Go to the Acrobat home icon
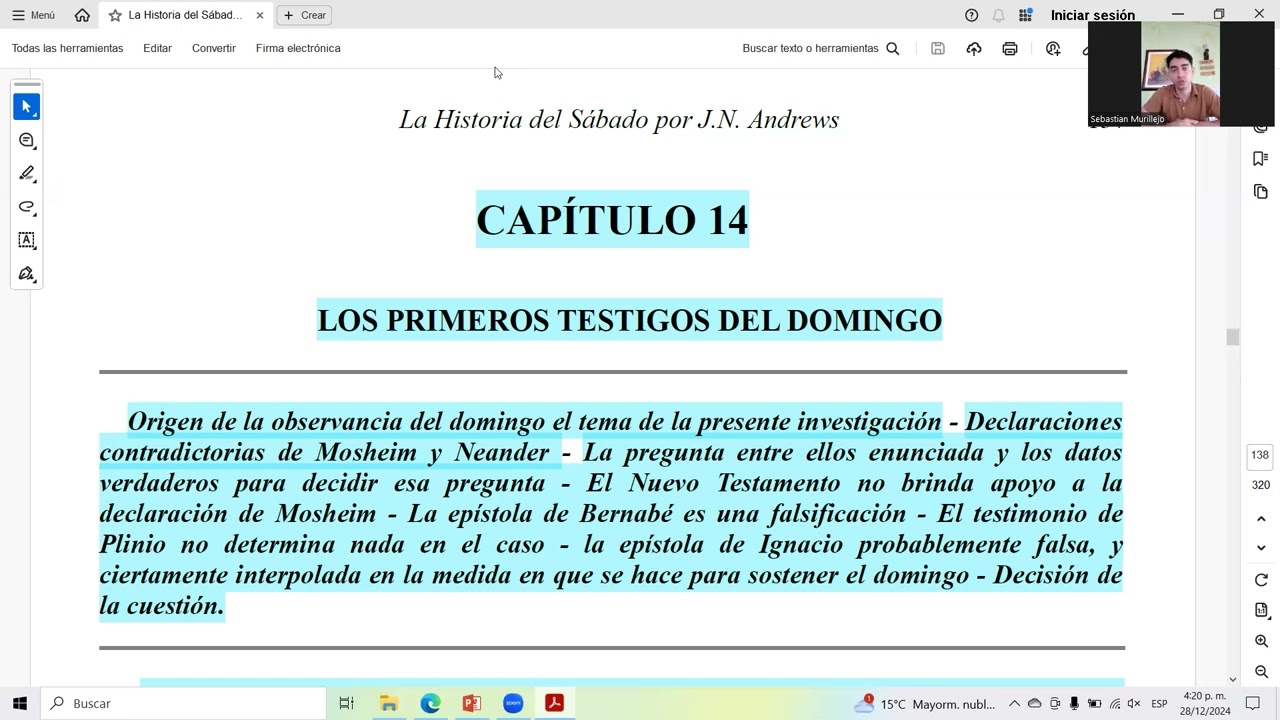Screen dimensions: 1280x720 (x=82, y=15)
